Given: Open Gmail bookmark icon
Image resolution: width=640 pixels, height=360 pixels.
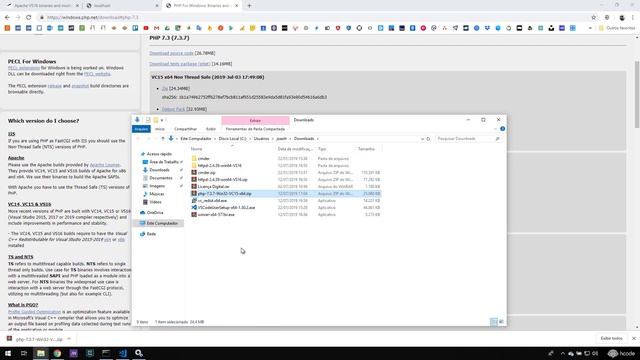Looking at the screenshot, I should click(156, 28).
